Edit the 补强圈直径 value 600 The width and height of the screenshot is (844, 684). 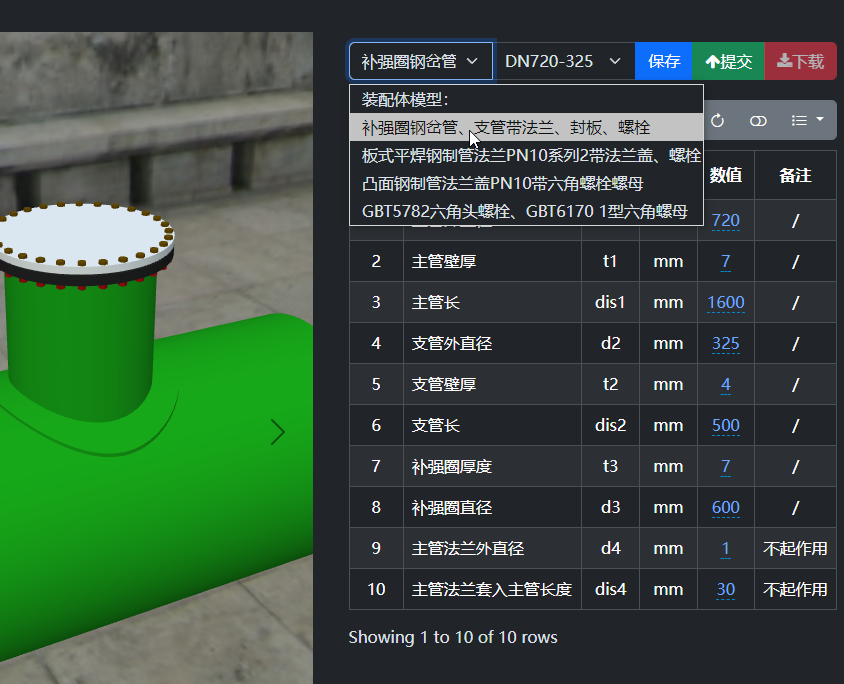click(x=725, y=507)
